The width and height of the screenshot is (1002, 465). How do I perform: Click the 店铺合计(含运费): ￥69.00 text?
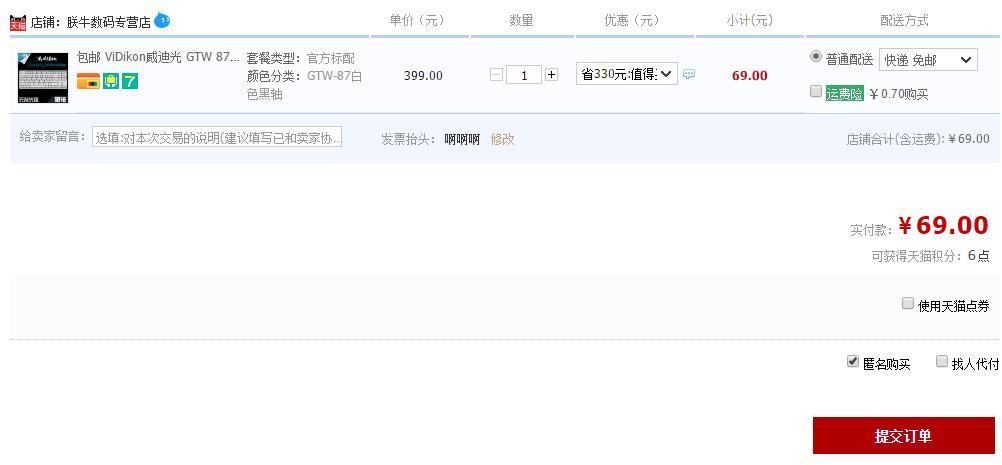click(918, 139)
